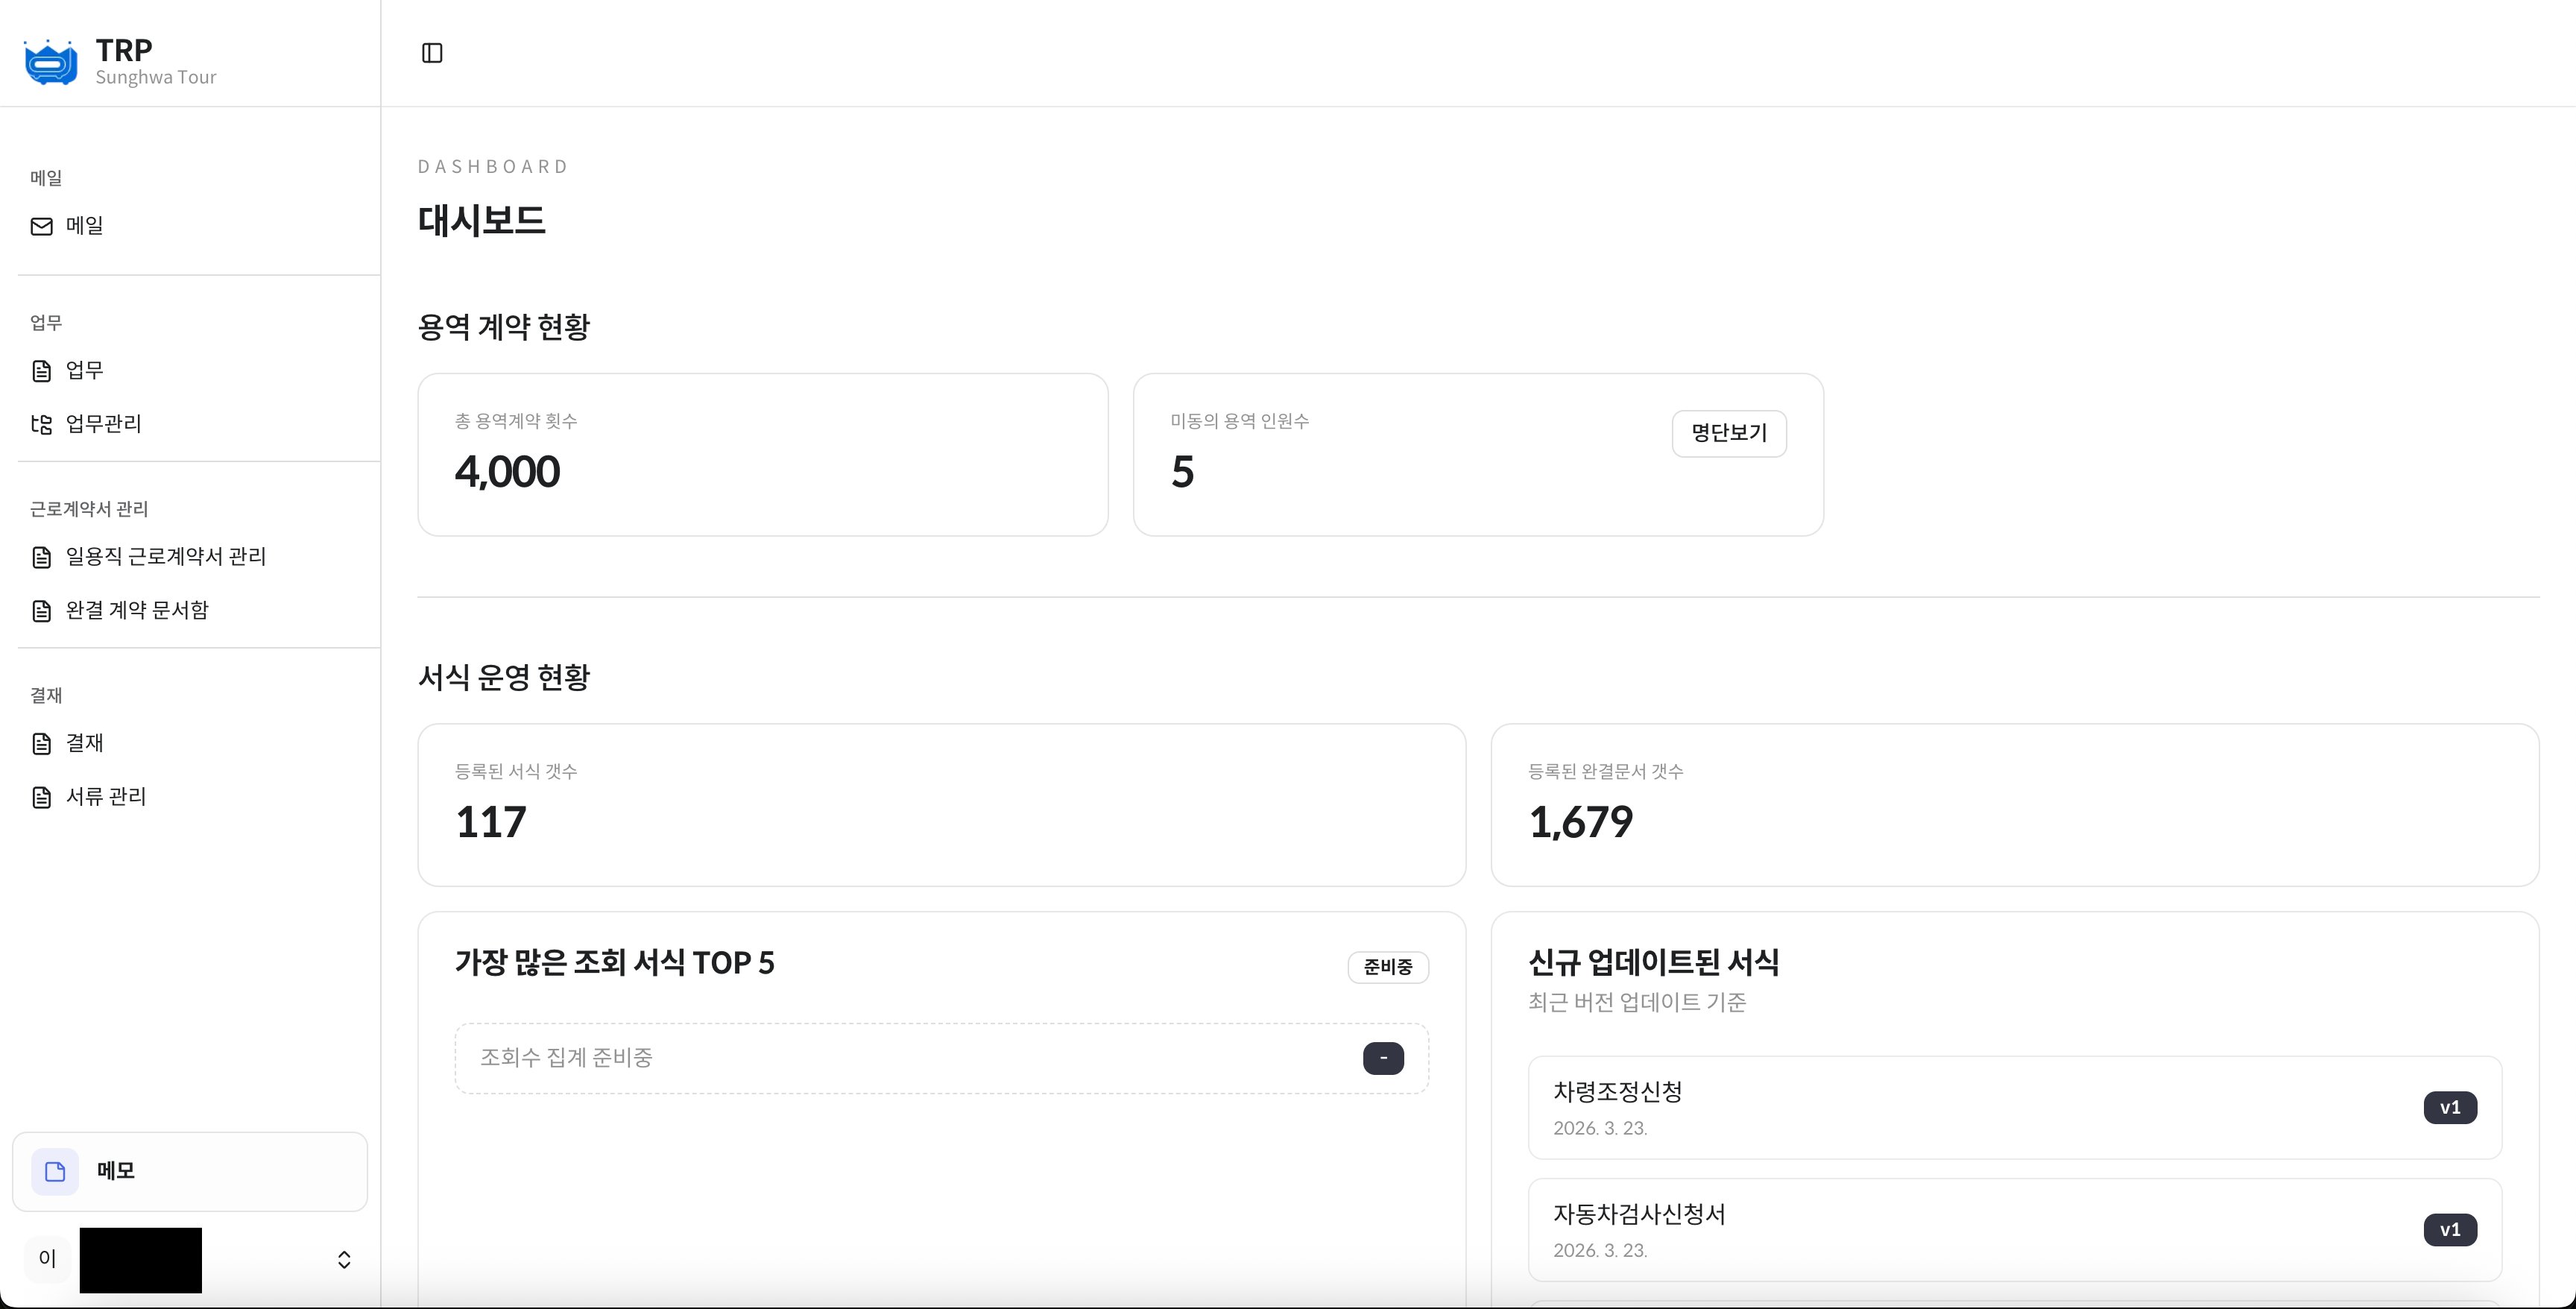Toggle the 준비중 status badge
2576x1309 pixels.
(1388, 966)
